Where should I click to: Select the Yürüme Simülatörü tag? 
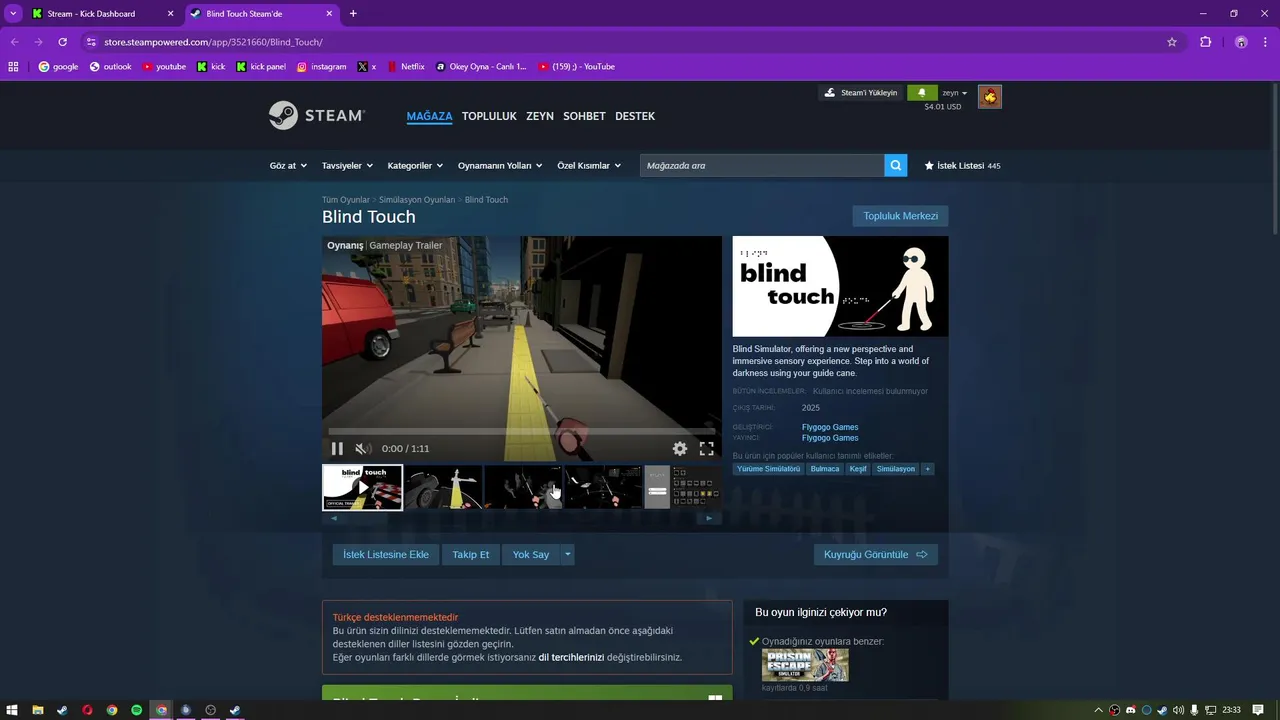(769, 469)
